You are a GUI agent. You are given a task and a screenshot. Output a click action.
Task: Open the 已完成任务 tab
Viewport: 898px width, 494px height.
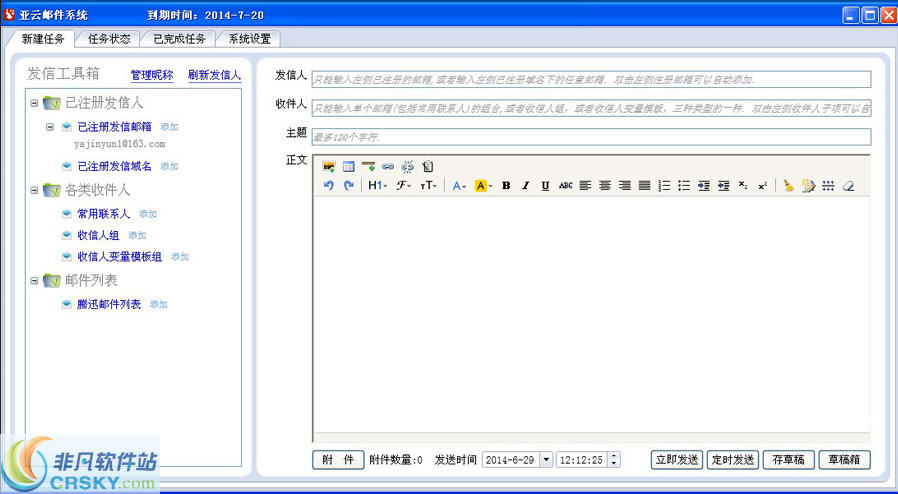pyautogui.click(x=180, y=39)
